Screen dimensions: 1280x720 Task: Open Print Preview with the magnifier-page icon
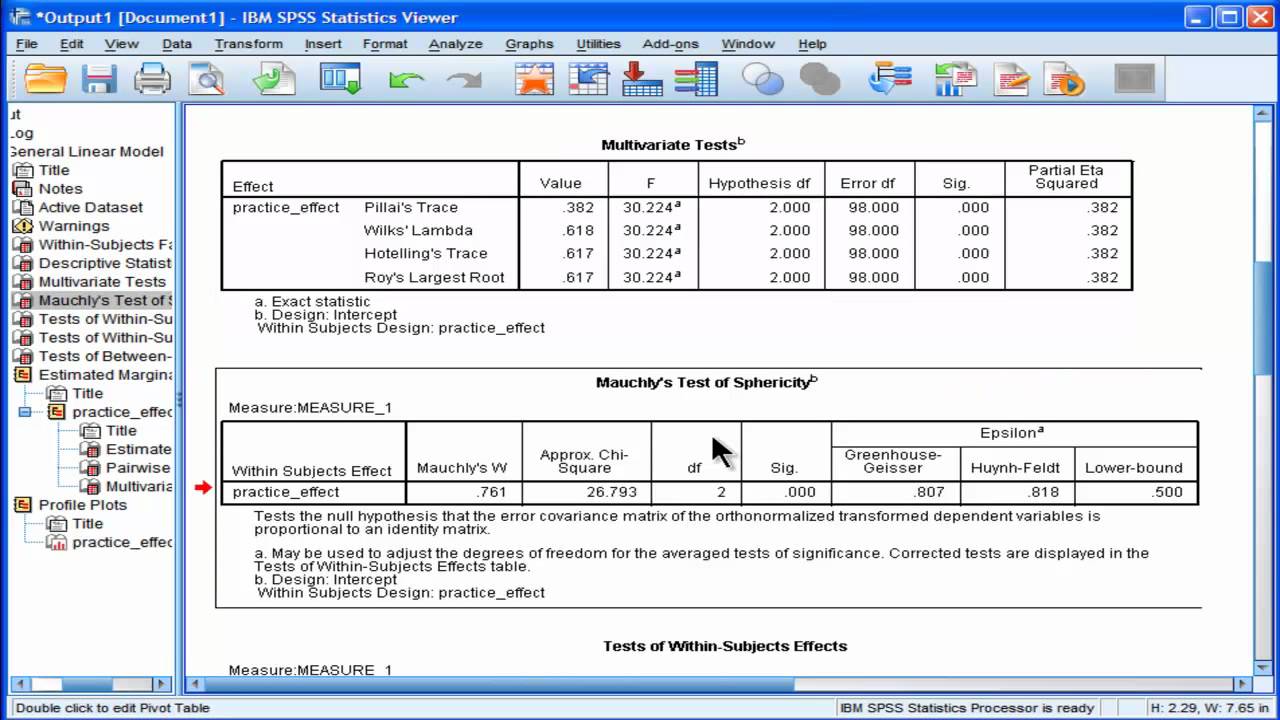(x=206, y=79)
